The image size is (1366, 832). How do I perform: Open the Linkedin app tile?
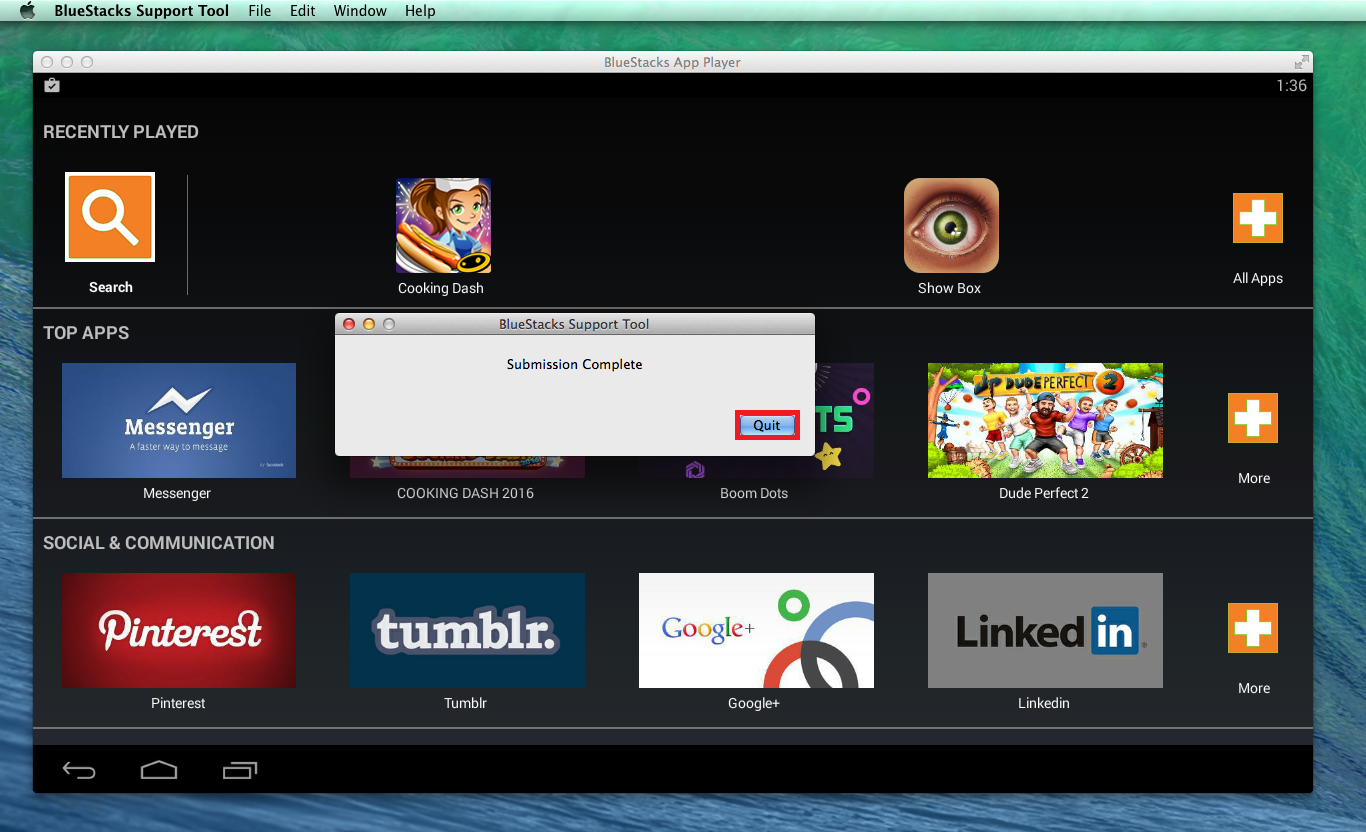1045,630
